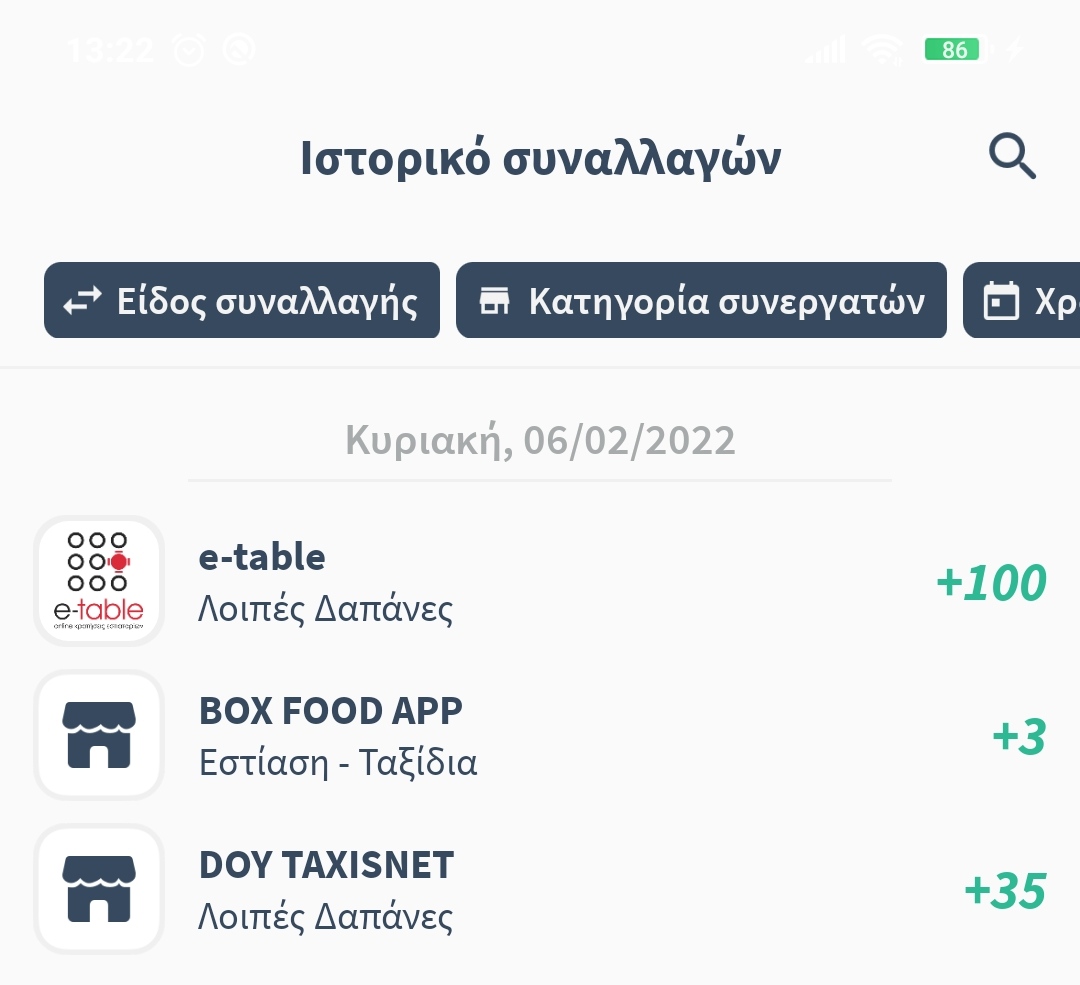Image resolution: width=1080 pixels, height=985 pixels.
Task: Expand the Κατηγορία συνεργατών filter
Action: [x=701, y=300]
